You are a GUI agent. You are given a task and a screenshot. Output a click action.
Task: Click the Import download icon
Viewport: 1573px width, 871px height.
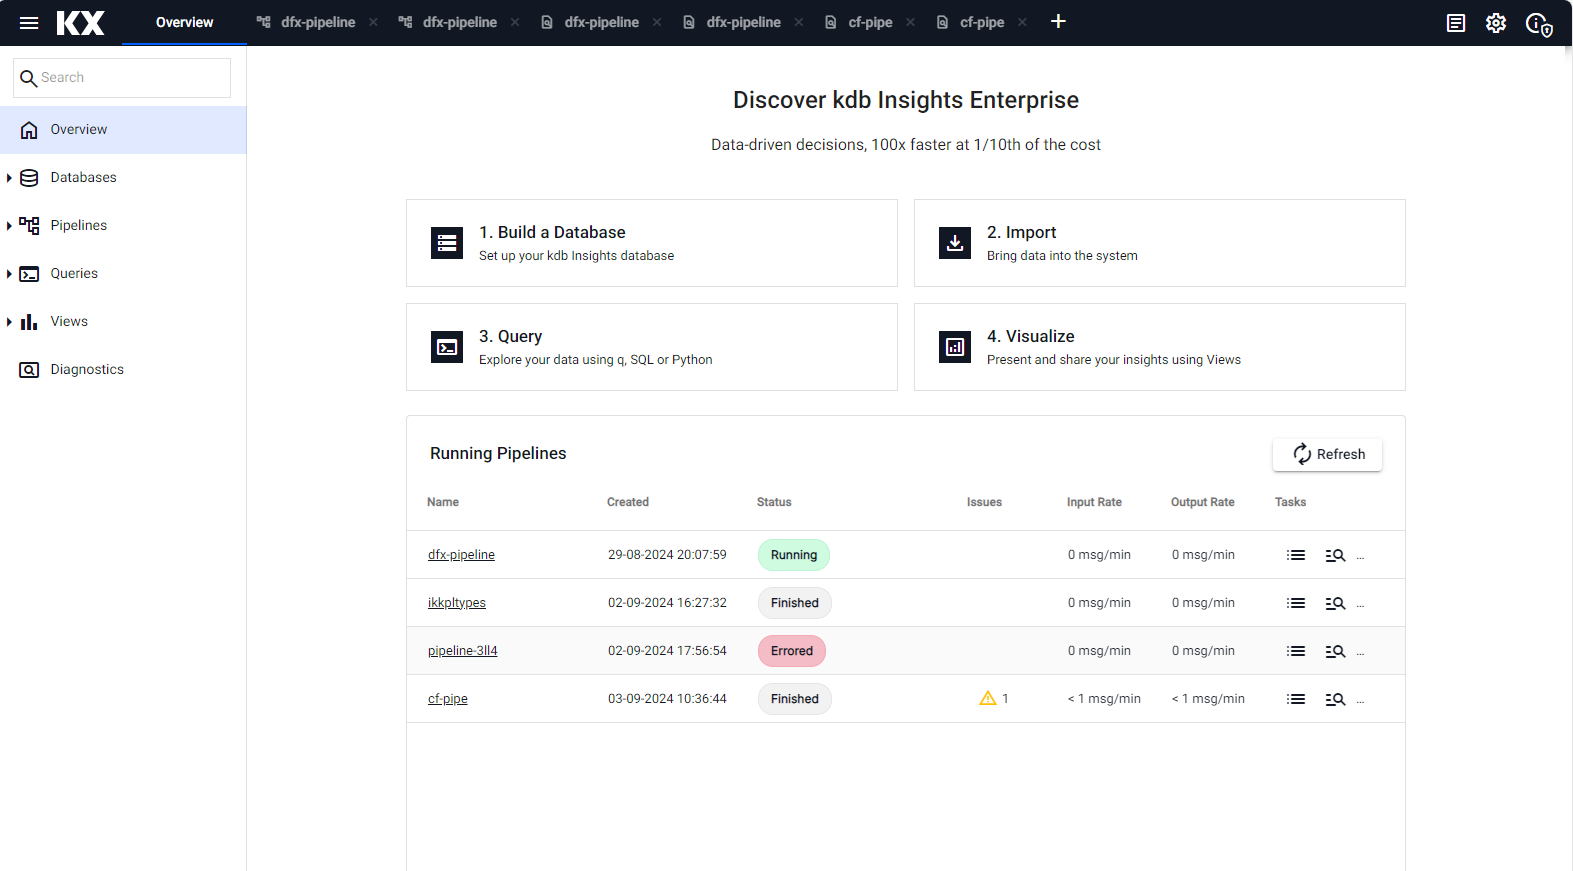[x=955, y=243]
